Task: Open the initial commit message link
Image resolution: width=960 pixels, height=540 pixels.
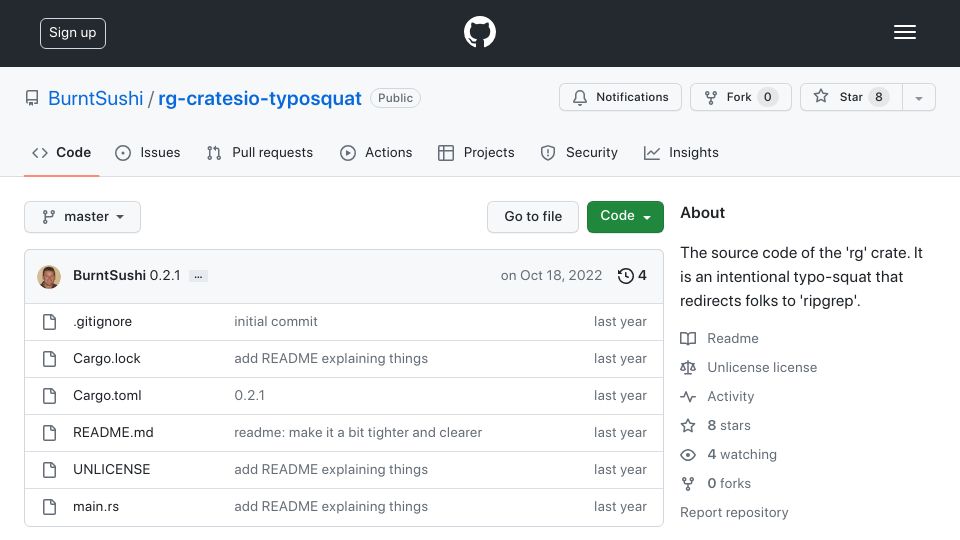Action: (276, 321)
